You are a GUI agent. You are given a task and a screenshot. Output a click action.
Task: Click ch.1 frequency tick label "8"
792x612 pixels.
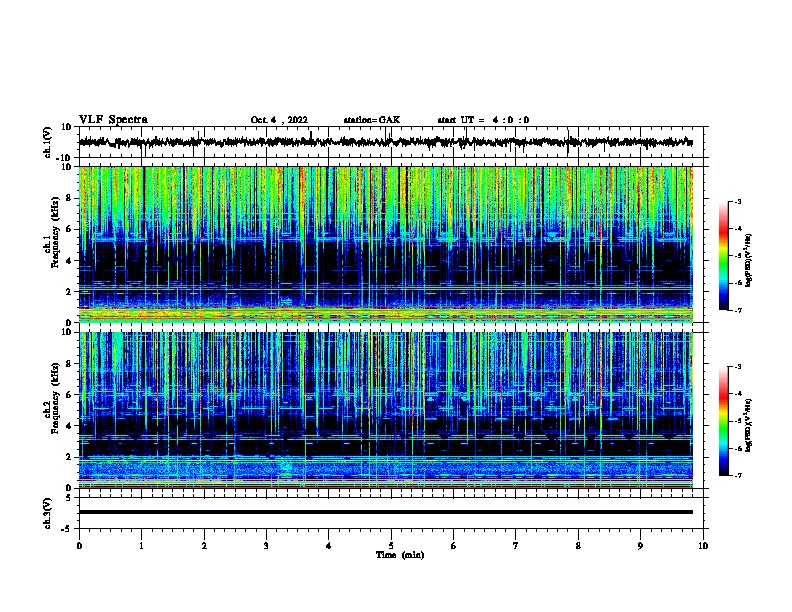tap(69, 198)
